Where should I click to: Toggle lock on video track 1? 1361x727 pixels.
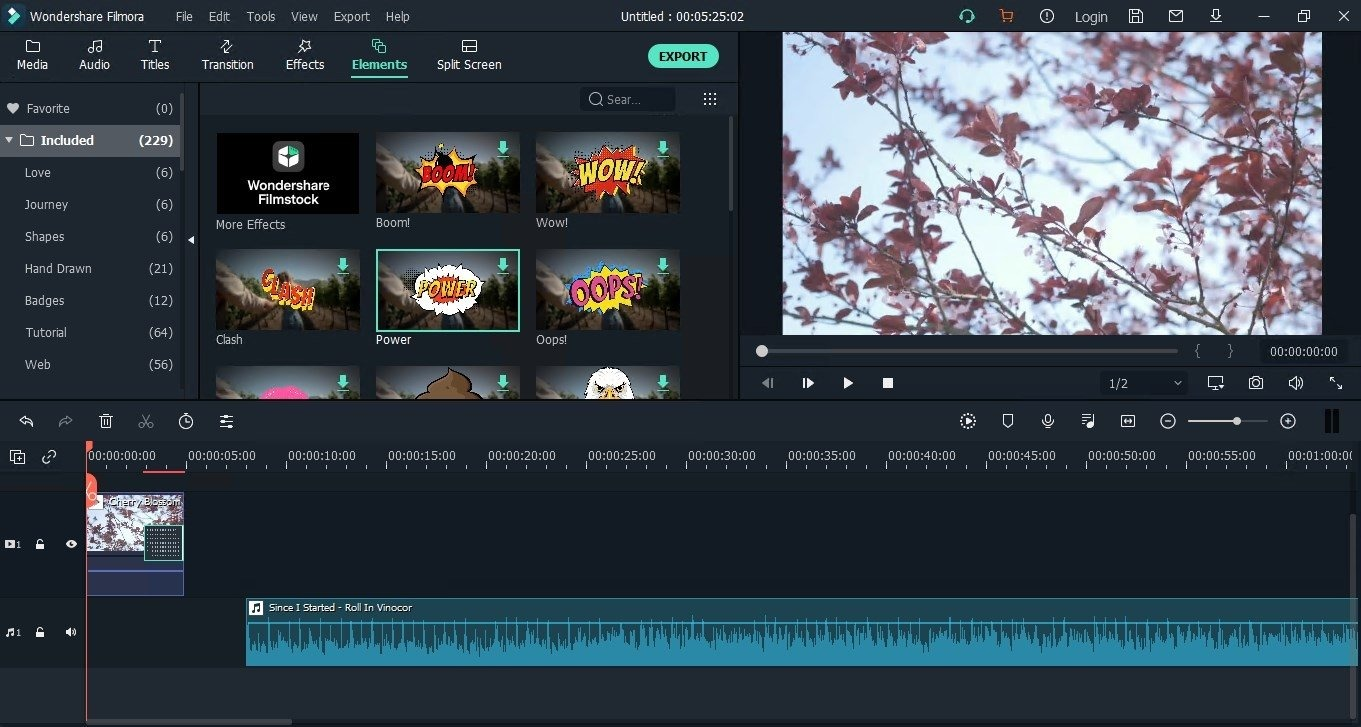tap(40, 544)
